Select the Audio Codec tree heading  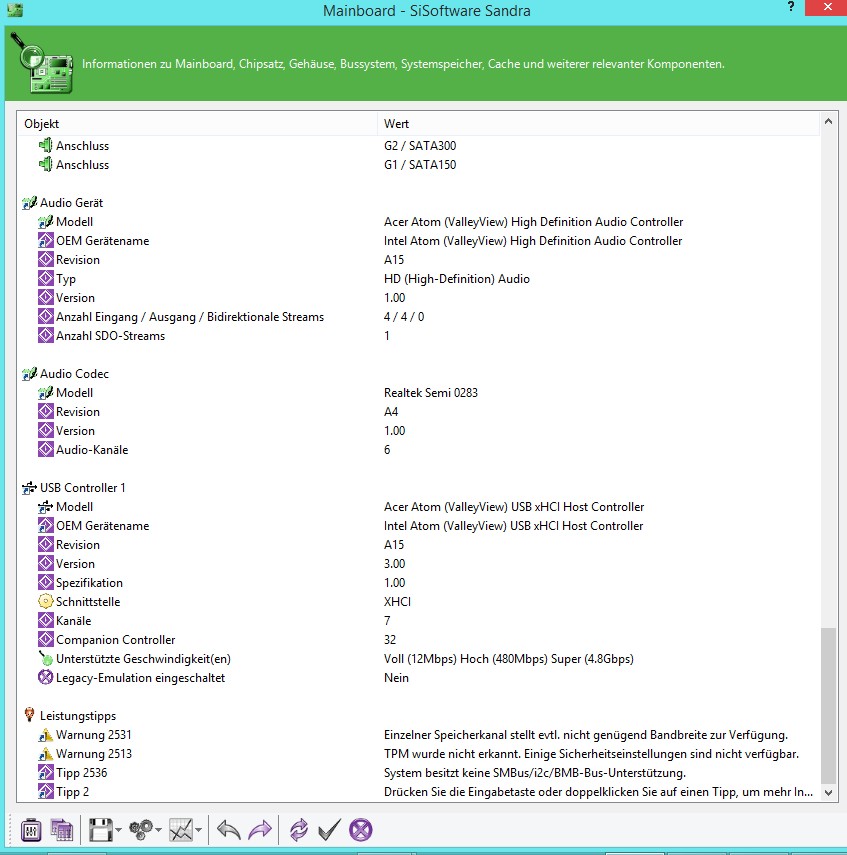[74, 374]
